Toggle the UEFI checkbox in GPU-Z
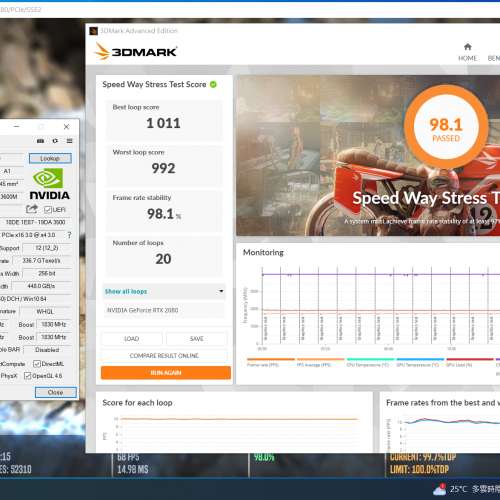Image resolution: width=500 pixels, height=500 pixels. [48, 210]
